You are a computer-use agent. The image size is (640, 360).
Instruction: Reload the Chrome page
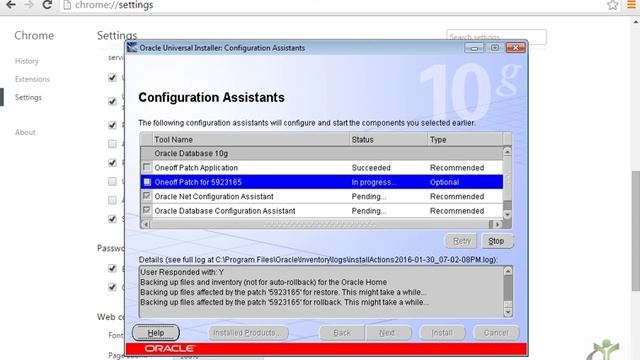[x=47, y=5]
